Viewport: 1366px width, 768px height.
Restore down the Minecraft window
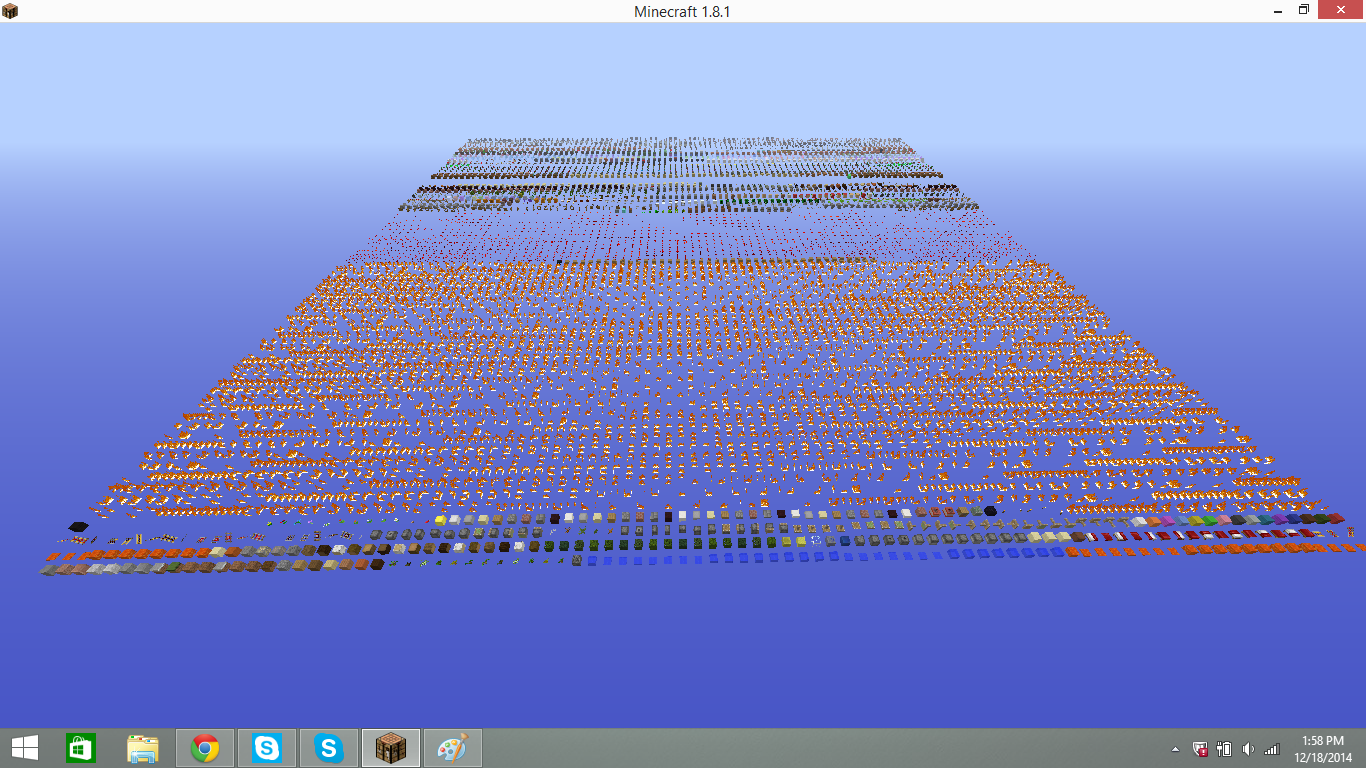pyautogui.click(x=1304, y=11)
